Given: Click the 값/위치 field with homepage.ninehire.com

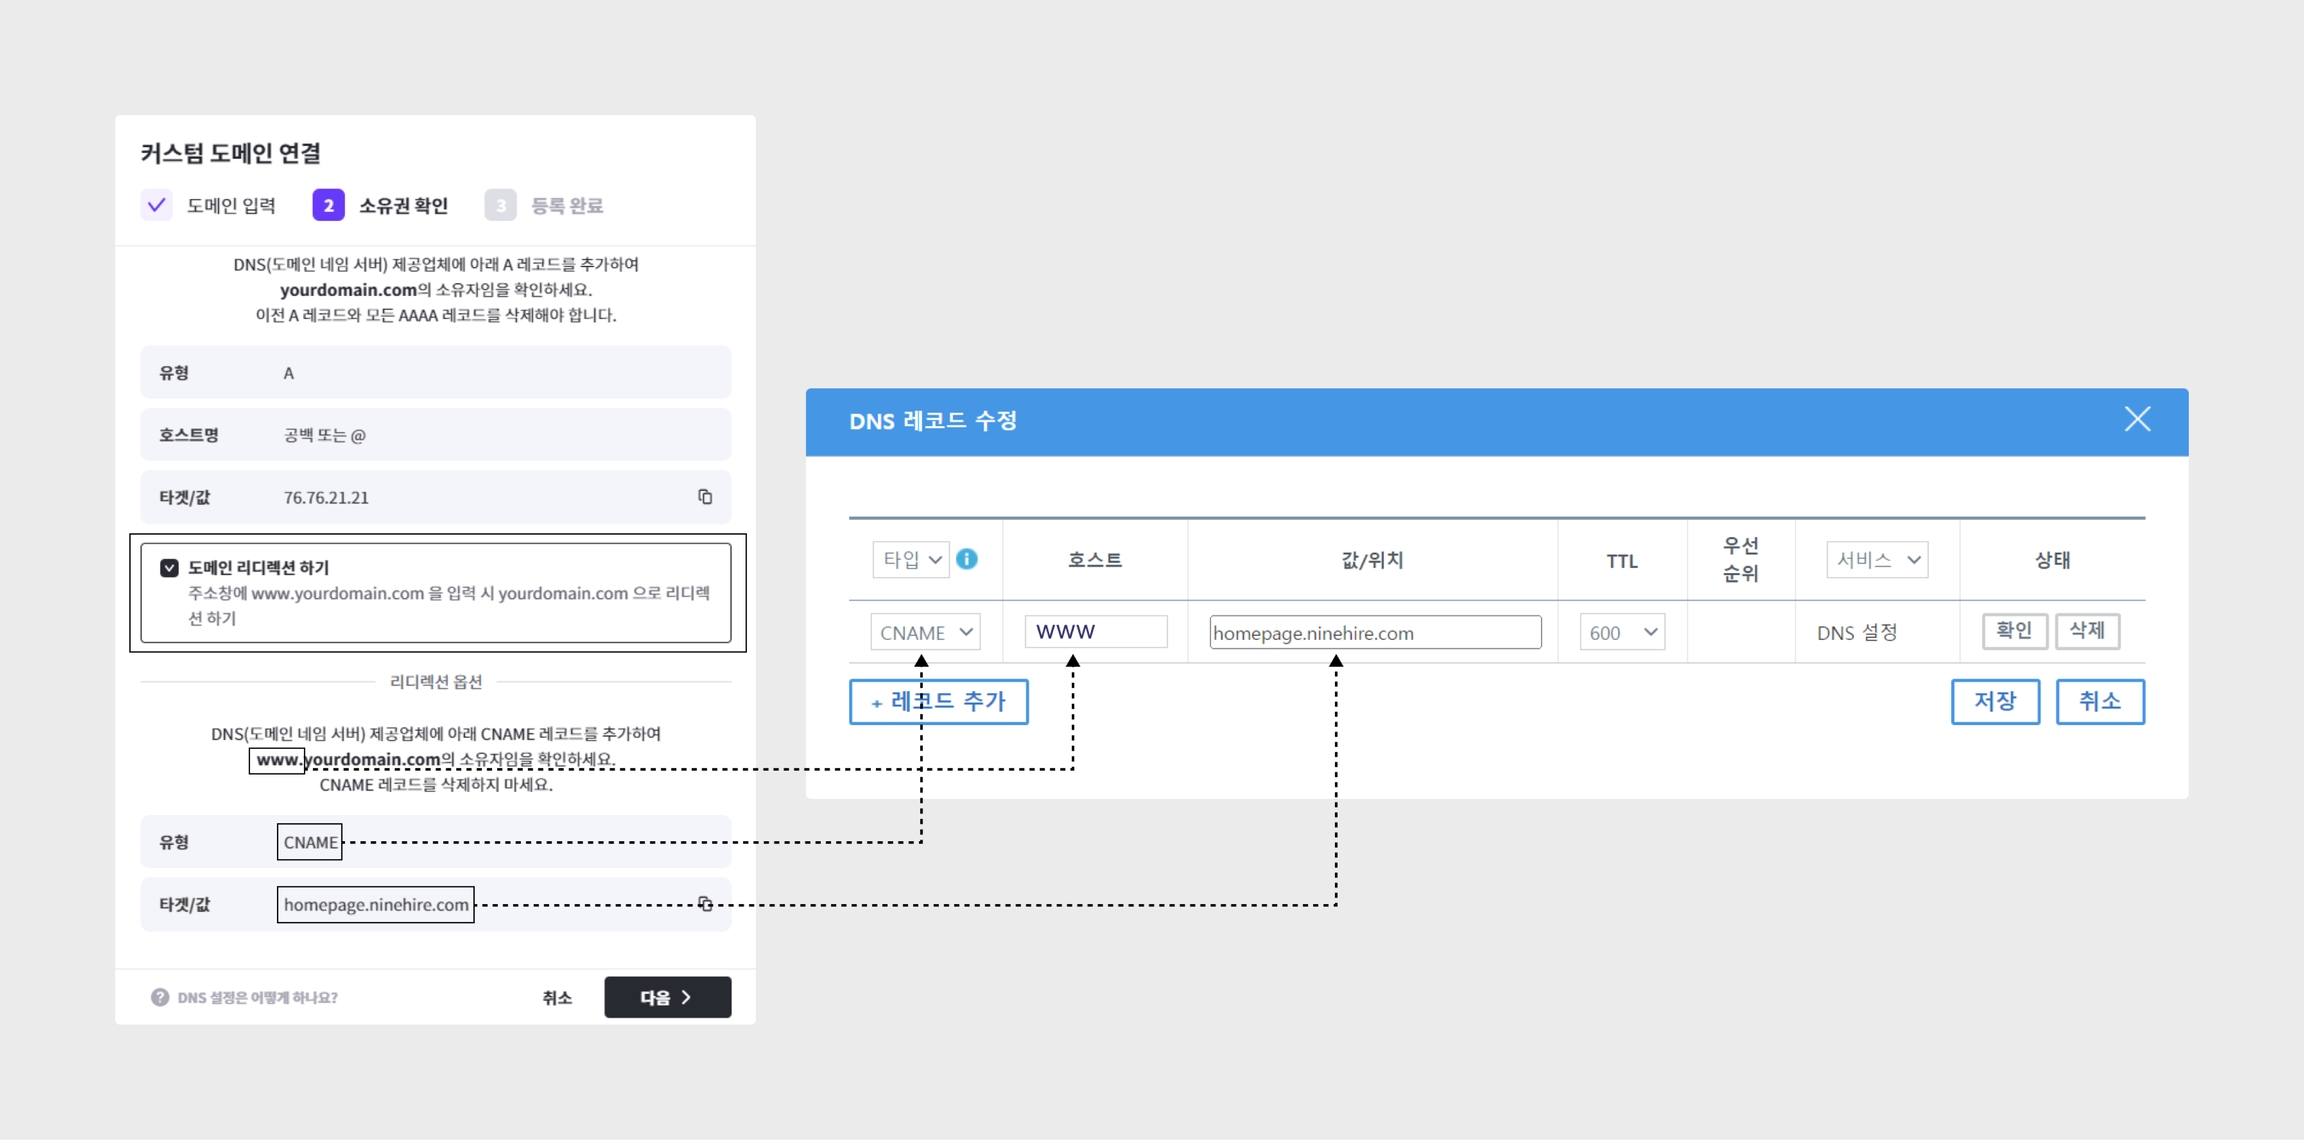Looking at the screenshot, I should tap(1374, 633).
